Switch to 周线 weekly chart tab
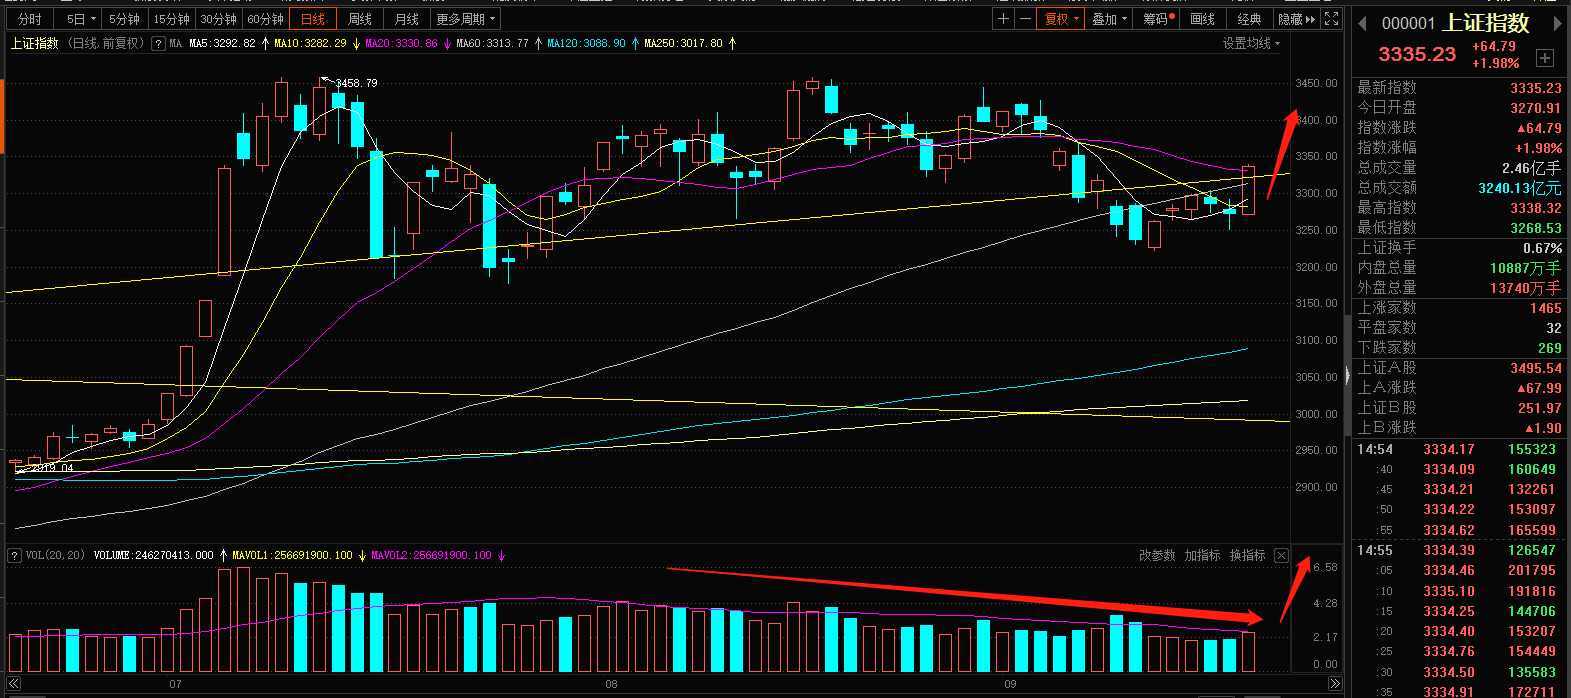Screen dimensions: 1571x698 pyautogui.click(x=360, y=19)
